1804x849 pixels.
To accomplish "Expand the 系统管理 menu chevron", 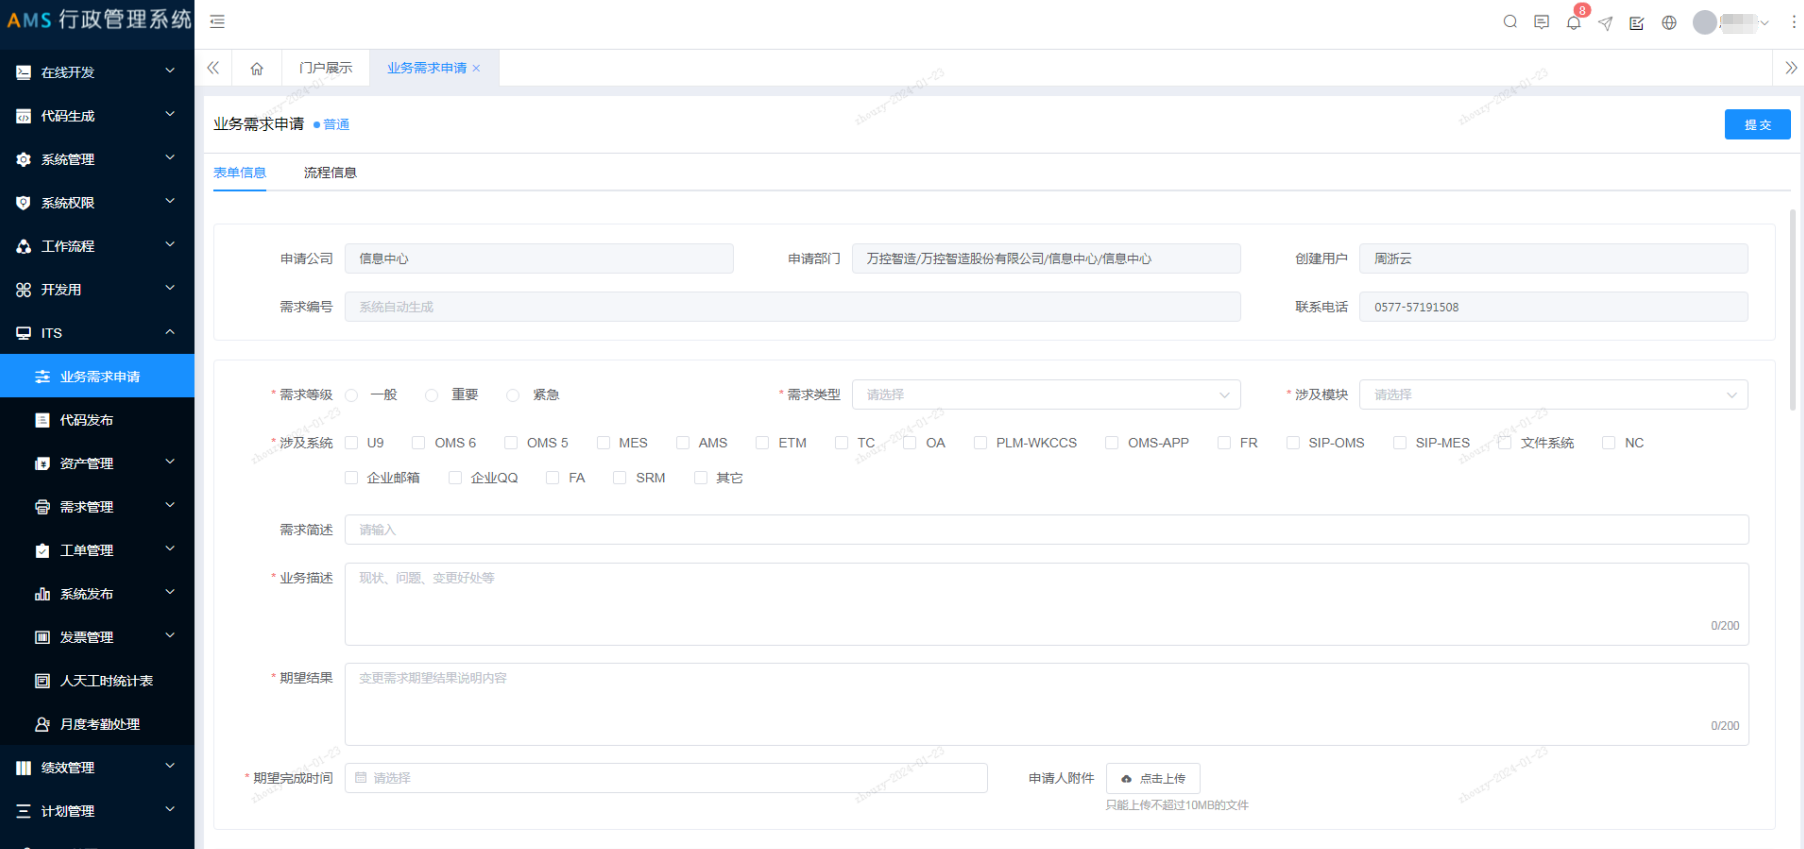I will (170, 158).
